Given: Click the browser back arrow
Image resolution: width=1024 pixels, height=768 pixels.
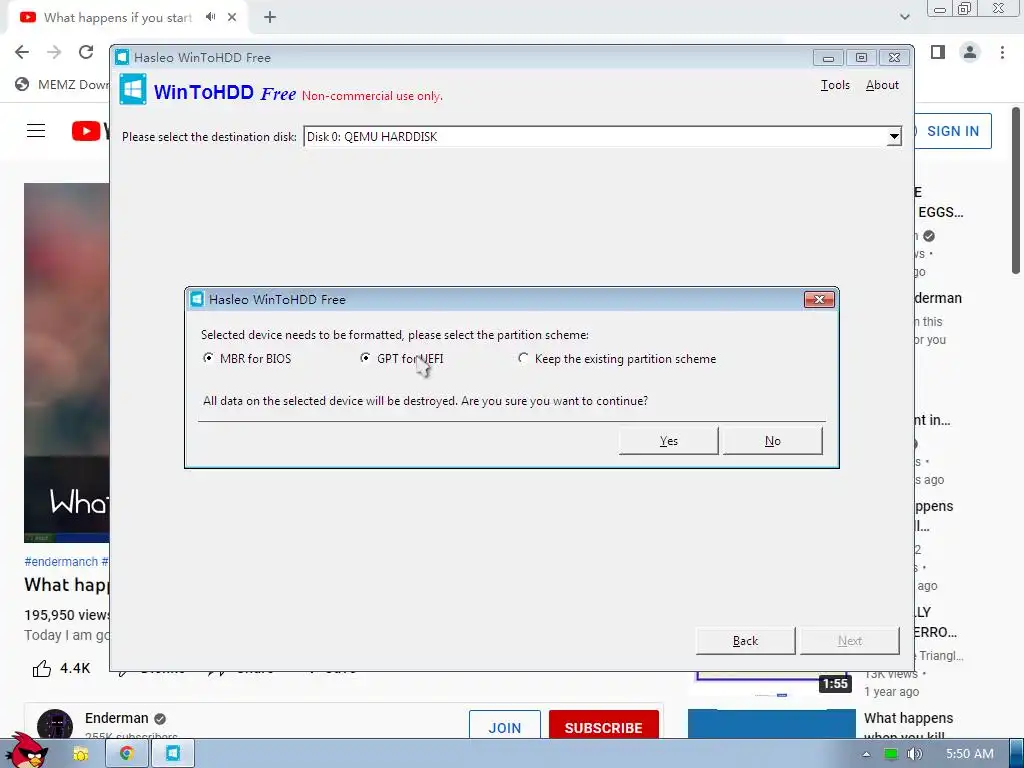Looking at the screenshot, I should (22, 52).
